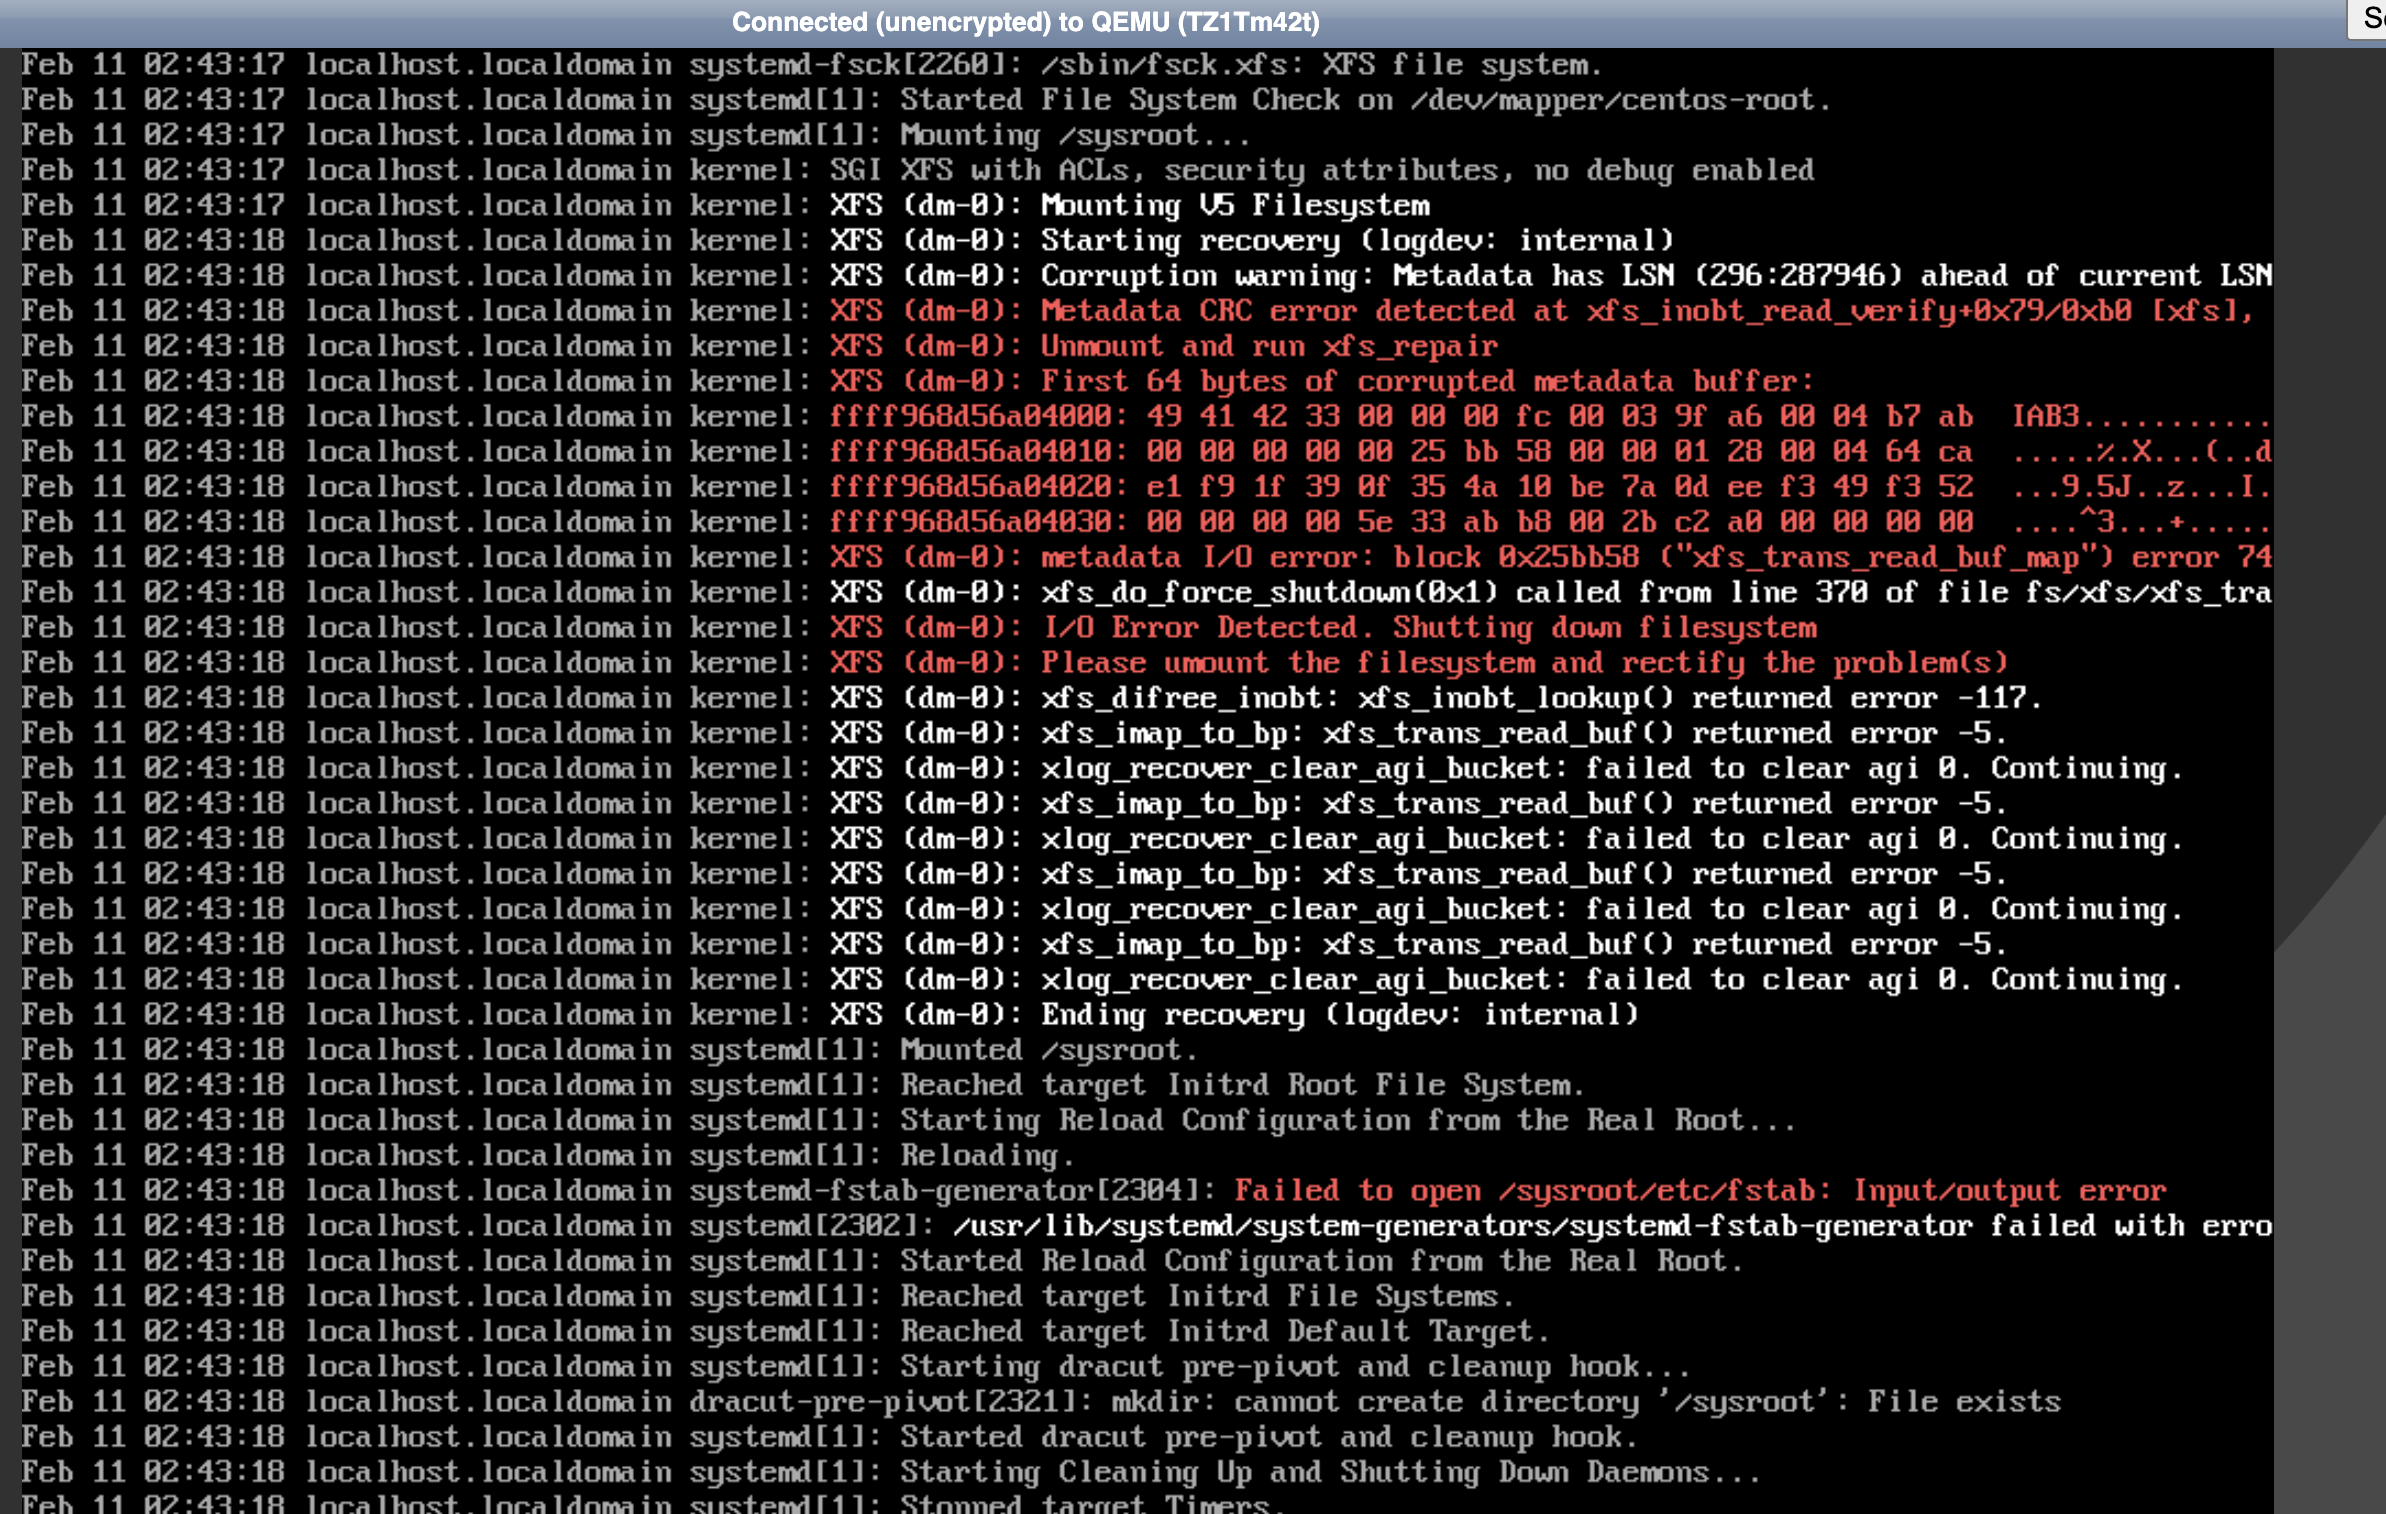Screen dimensions: 2386x1514
Task: Select the 'Corruption warning: Metadata has LSN' line
Action: click(x=1656, y=275)
